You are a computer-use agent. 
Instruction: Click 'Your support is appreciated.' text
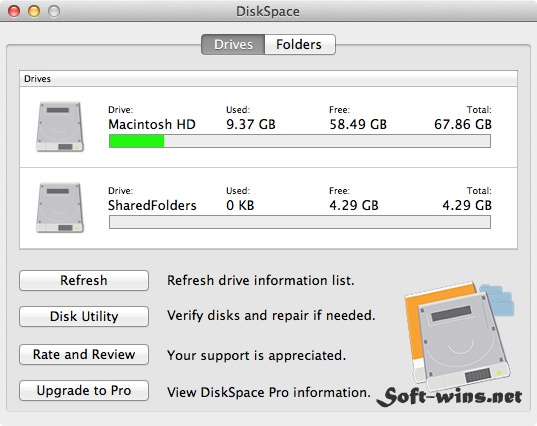tap(257, 355)
